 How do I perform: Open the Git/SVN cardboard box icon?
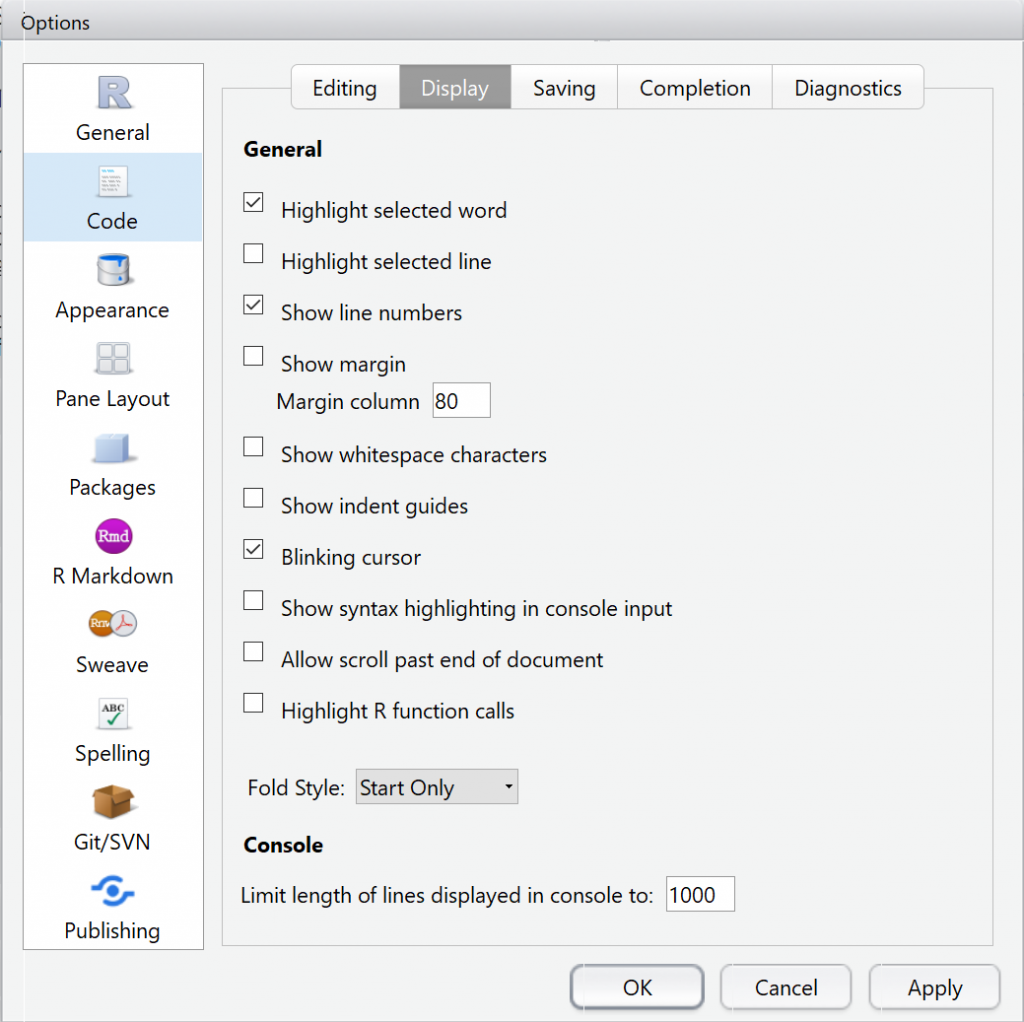click(x=113, y=801)
